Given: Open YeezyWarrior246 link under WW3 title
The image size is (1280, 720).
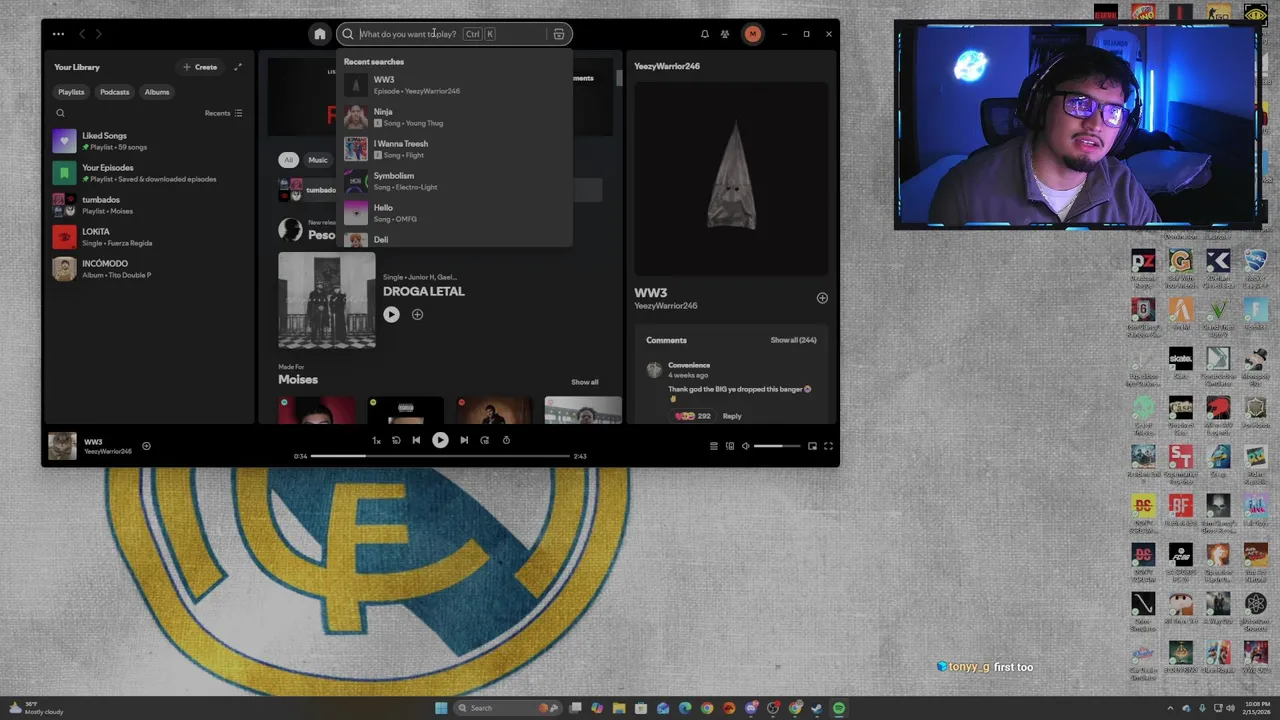Looking at the screenshot, I should (x=666, y=306).
